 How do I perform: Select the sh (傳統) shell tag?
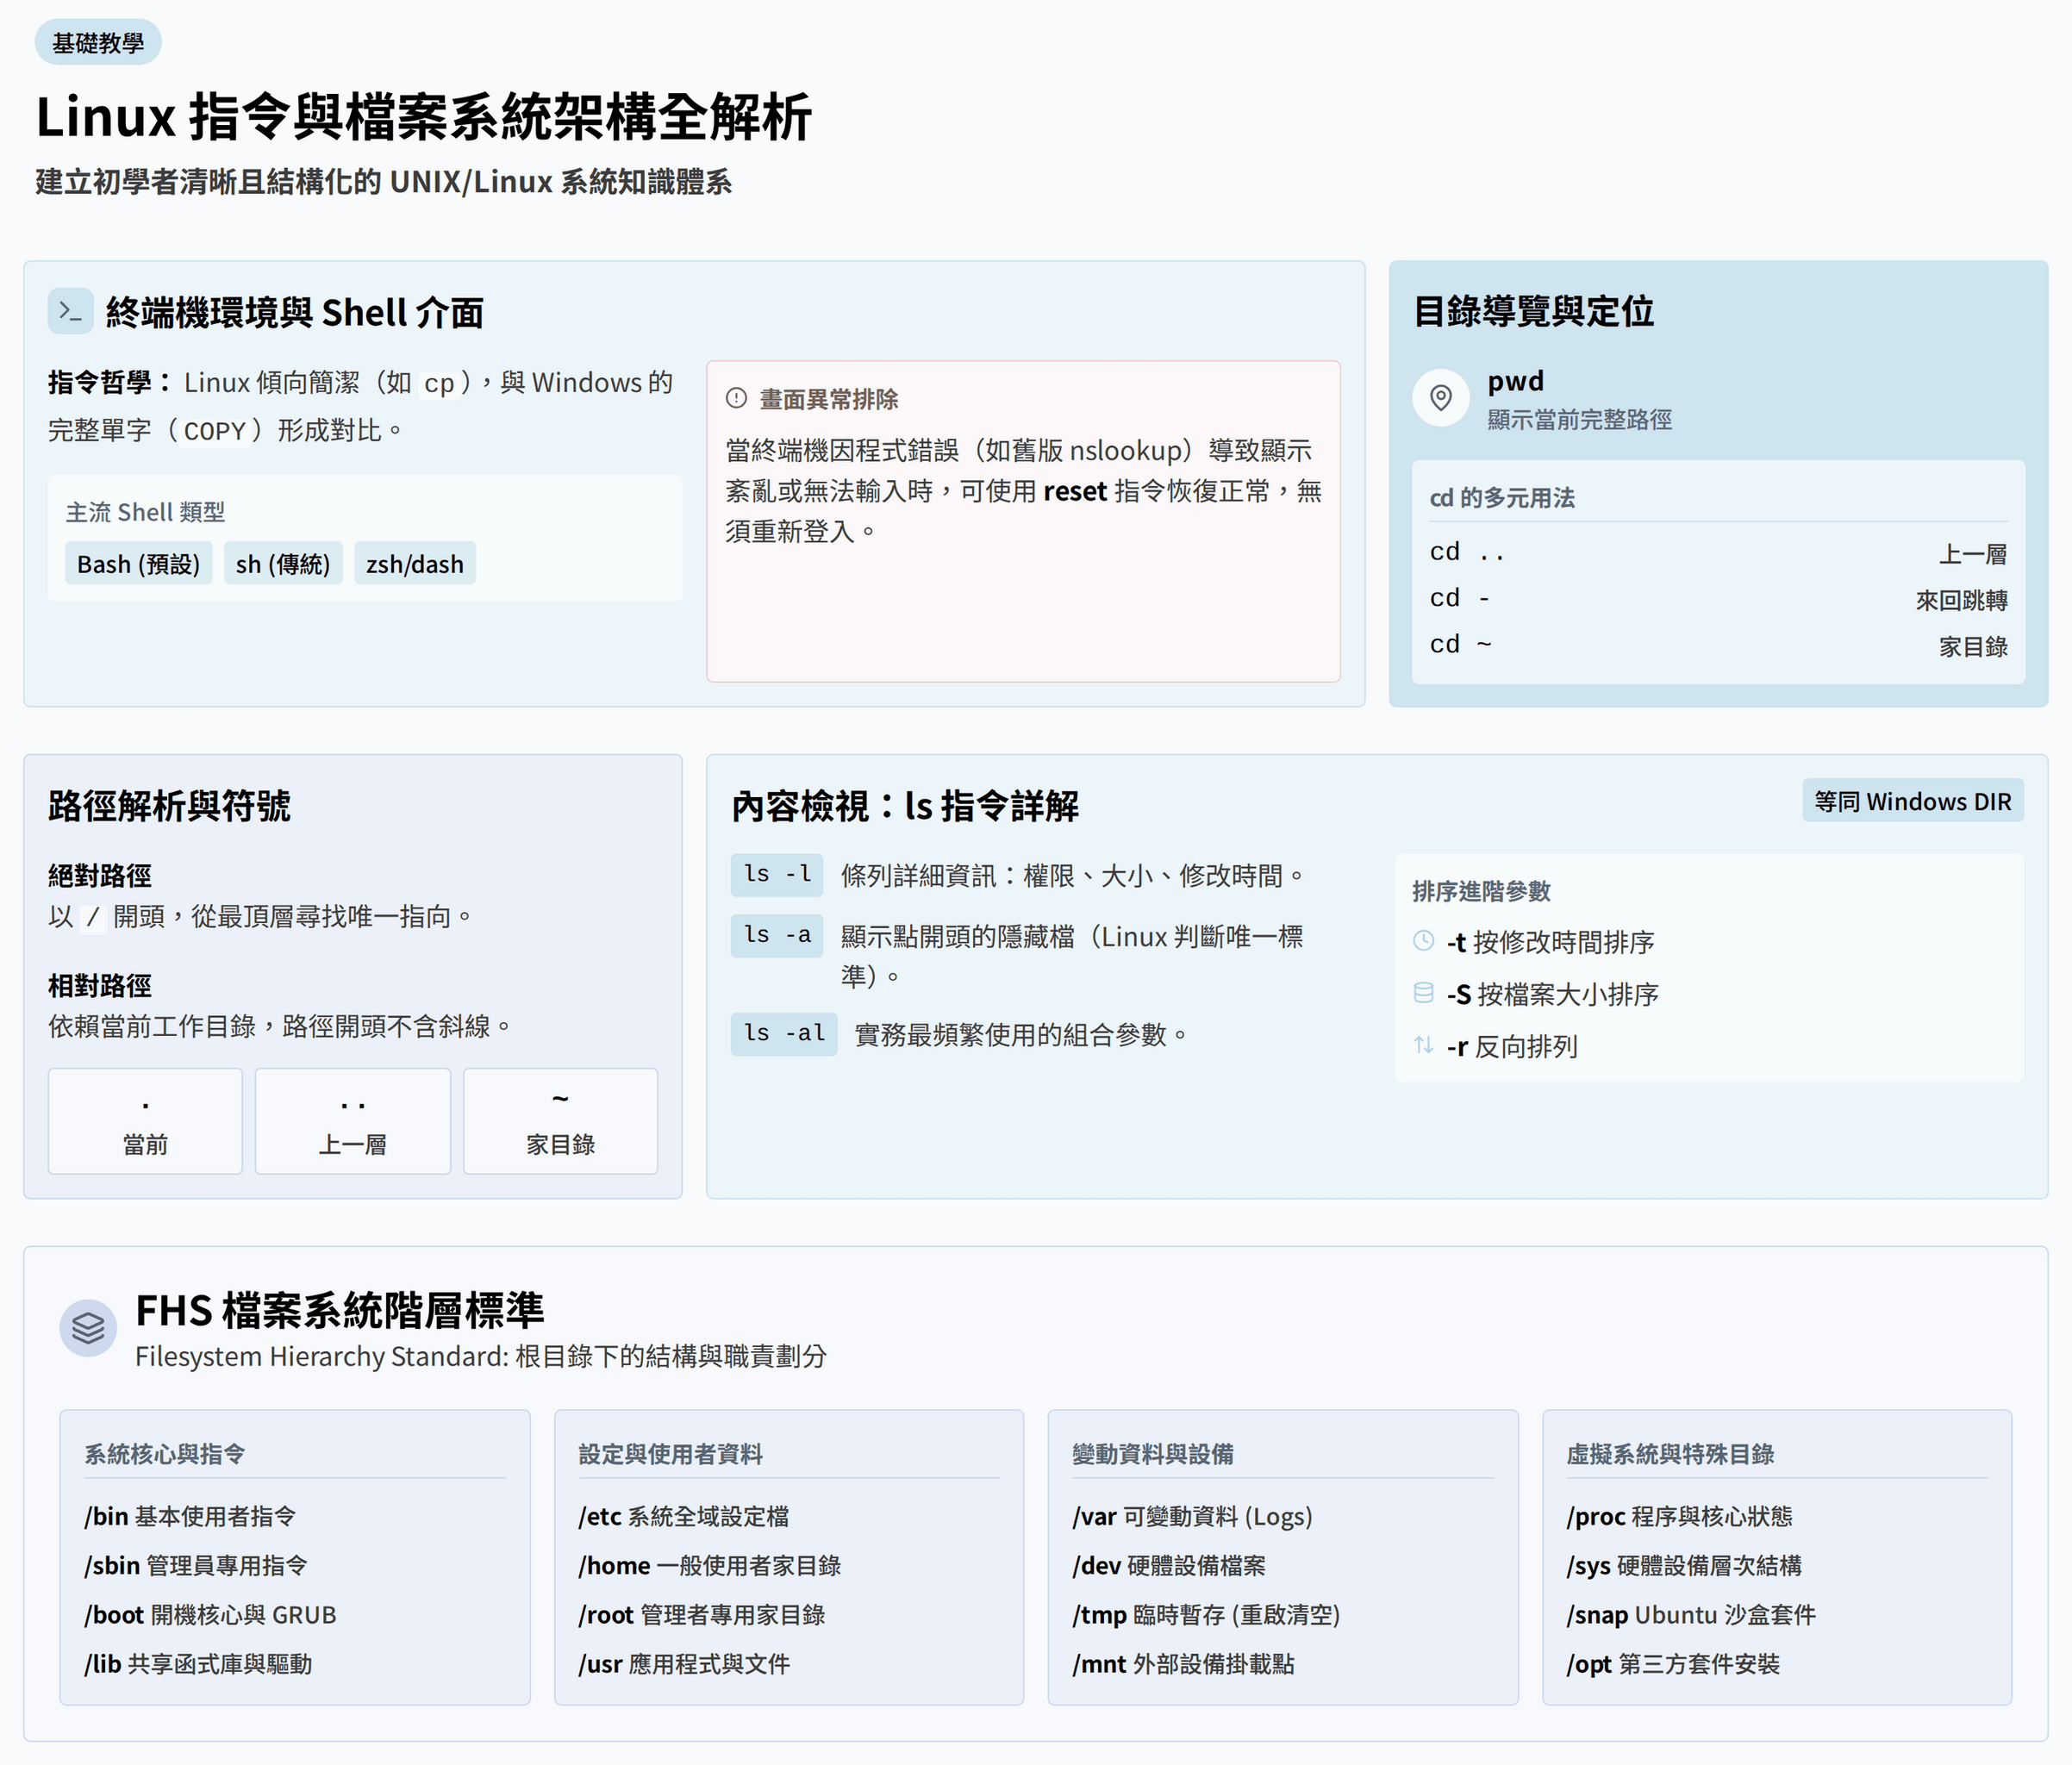pos(283,564)
